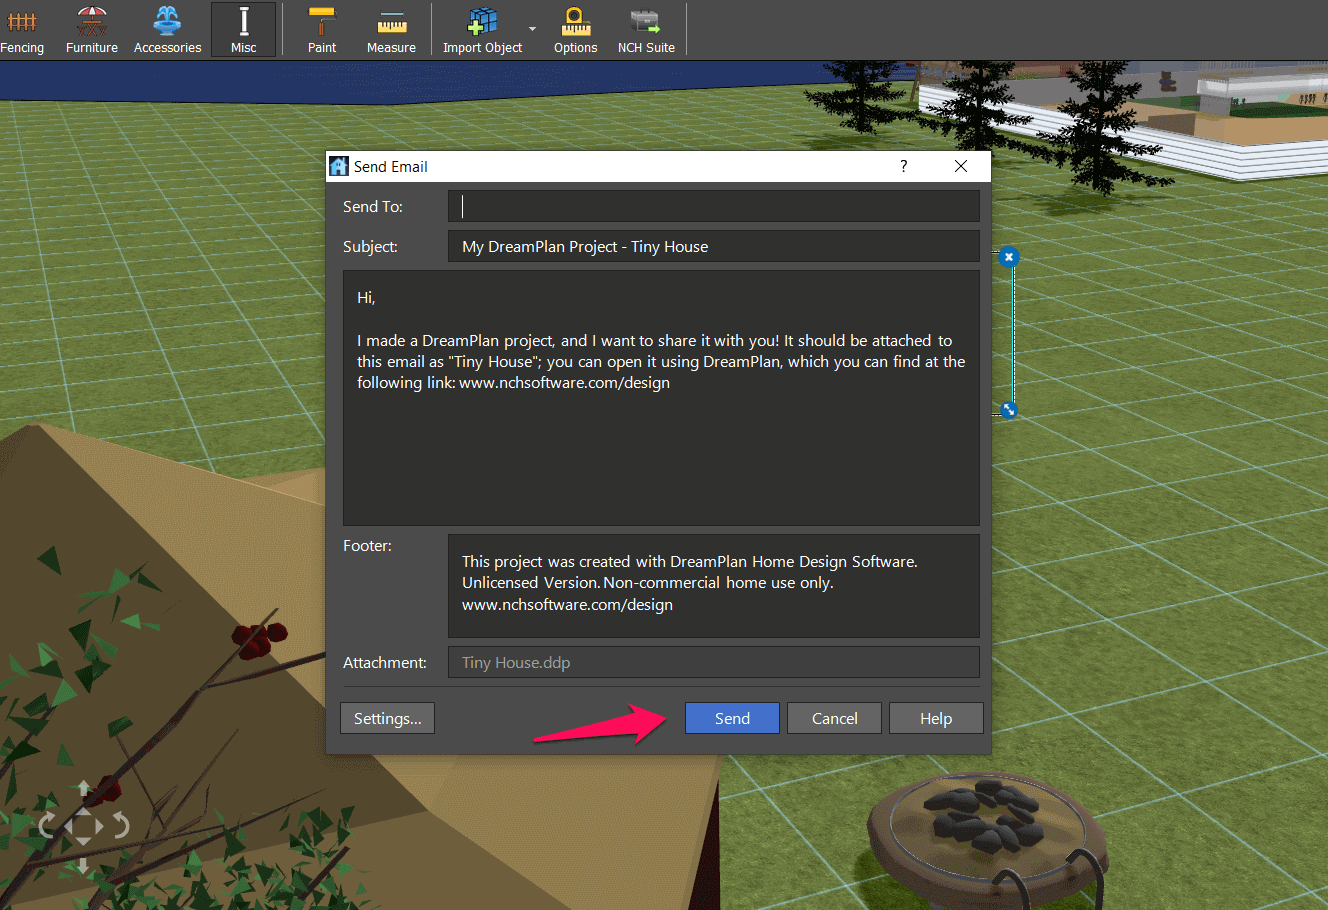Click the blue X handle beside the dialog

point(1009,257)
